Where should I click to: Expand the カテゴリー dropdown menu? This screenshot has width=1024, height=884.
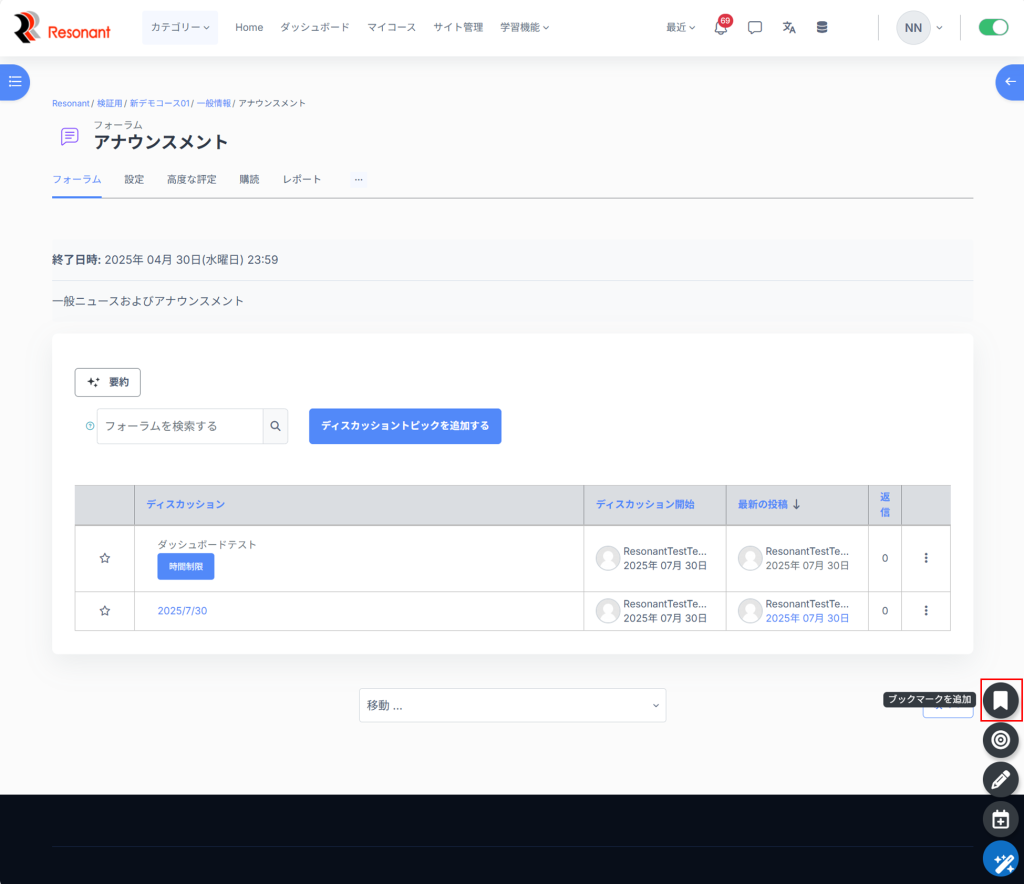[180, 28]
